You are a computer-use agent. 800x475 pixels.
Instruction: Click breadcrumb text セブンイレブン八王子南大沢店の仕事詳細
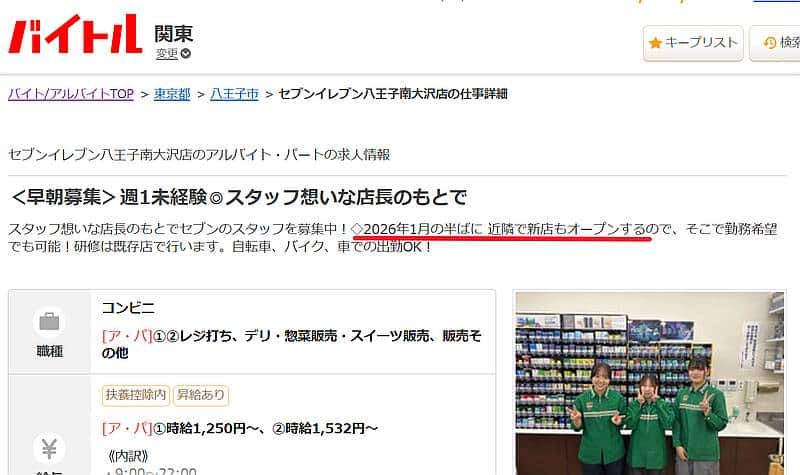click(x=393, y=94)
